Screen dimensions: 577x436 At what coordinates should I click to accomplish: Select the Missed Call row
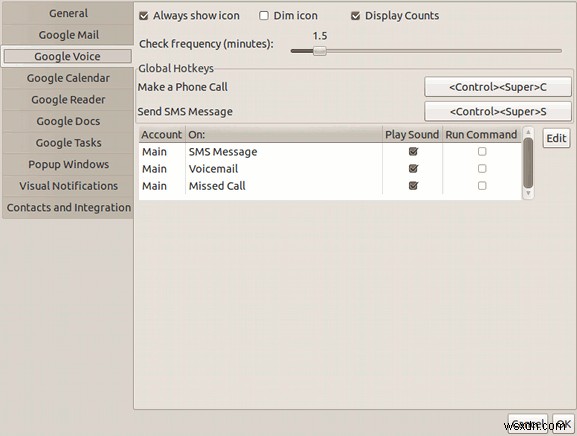(330, 186)
